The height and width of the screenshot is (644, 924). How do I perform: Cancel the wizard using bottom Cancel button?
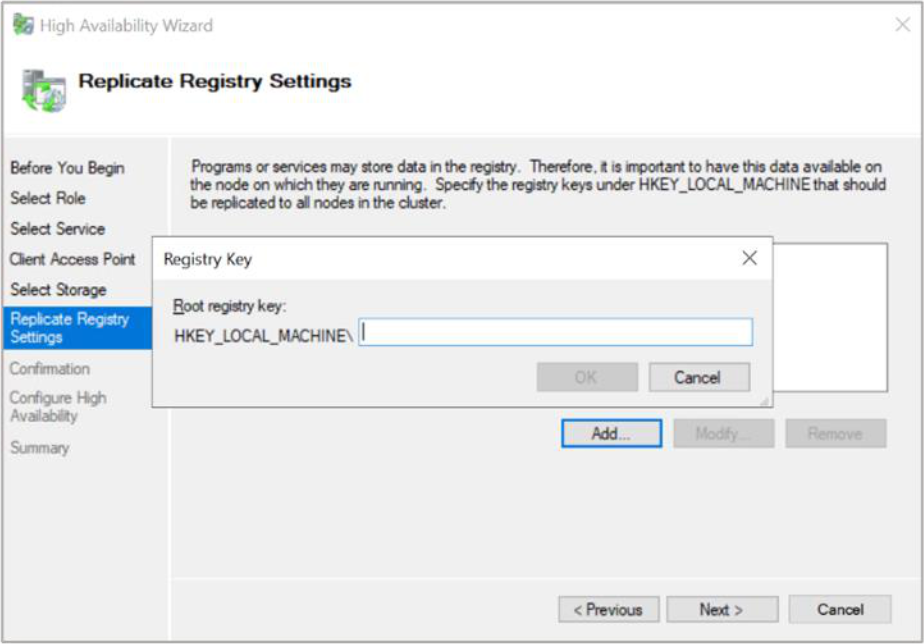[839, 609]
